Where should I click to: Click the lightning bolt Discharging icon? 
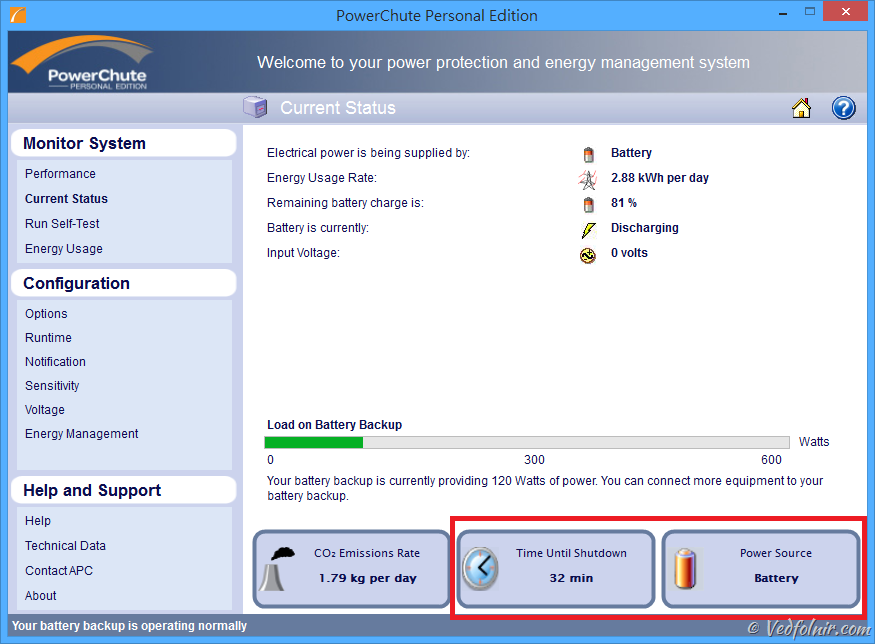pos(588,229)
